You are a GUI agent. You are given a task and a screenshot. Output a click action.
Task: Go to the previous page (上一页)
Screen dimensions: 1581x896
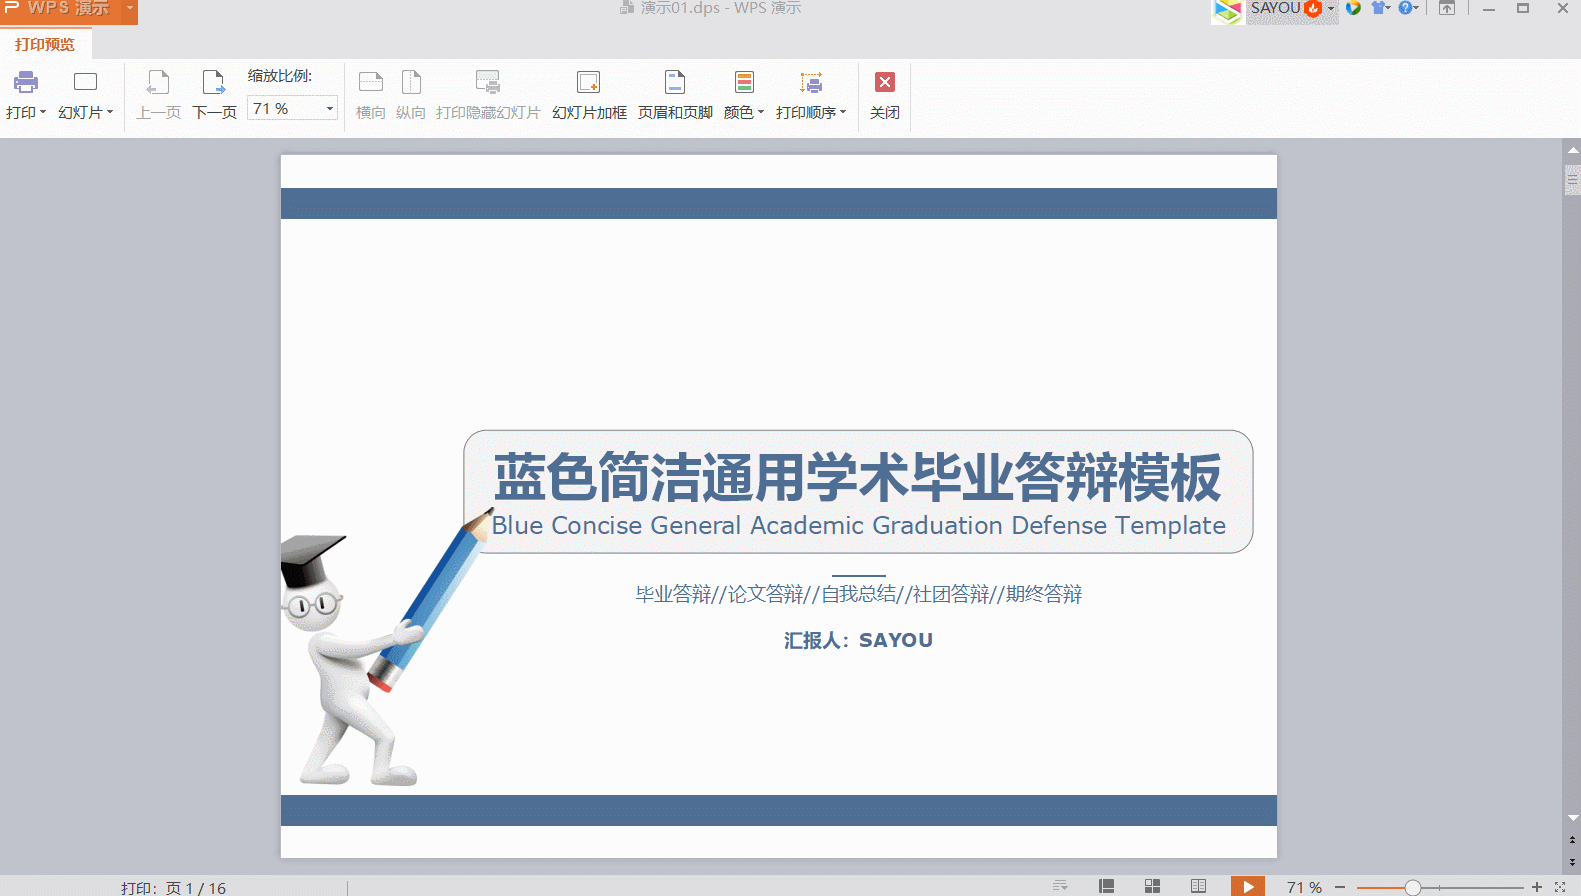pyautogui.click(x=158, y=96)
